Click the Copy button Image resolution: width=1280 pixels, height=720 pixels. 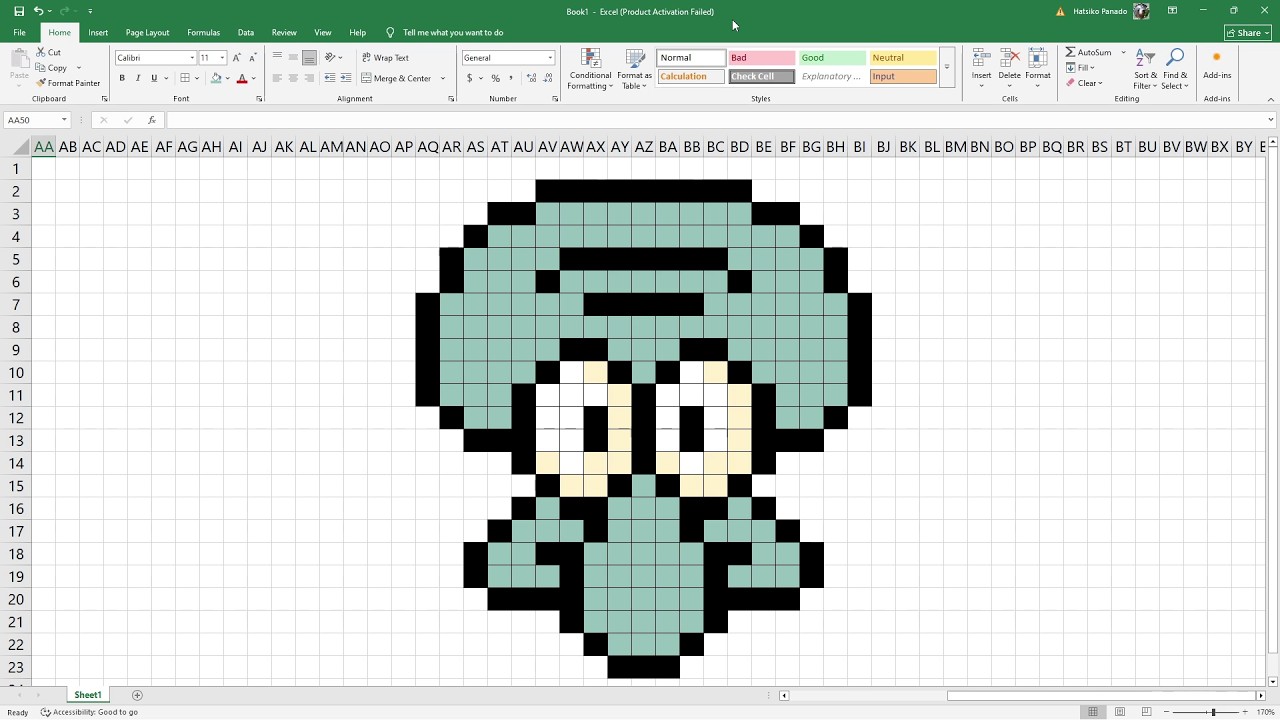tap(52, 68)
